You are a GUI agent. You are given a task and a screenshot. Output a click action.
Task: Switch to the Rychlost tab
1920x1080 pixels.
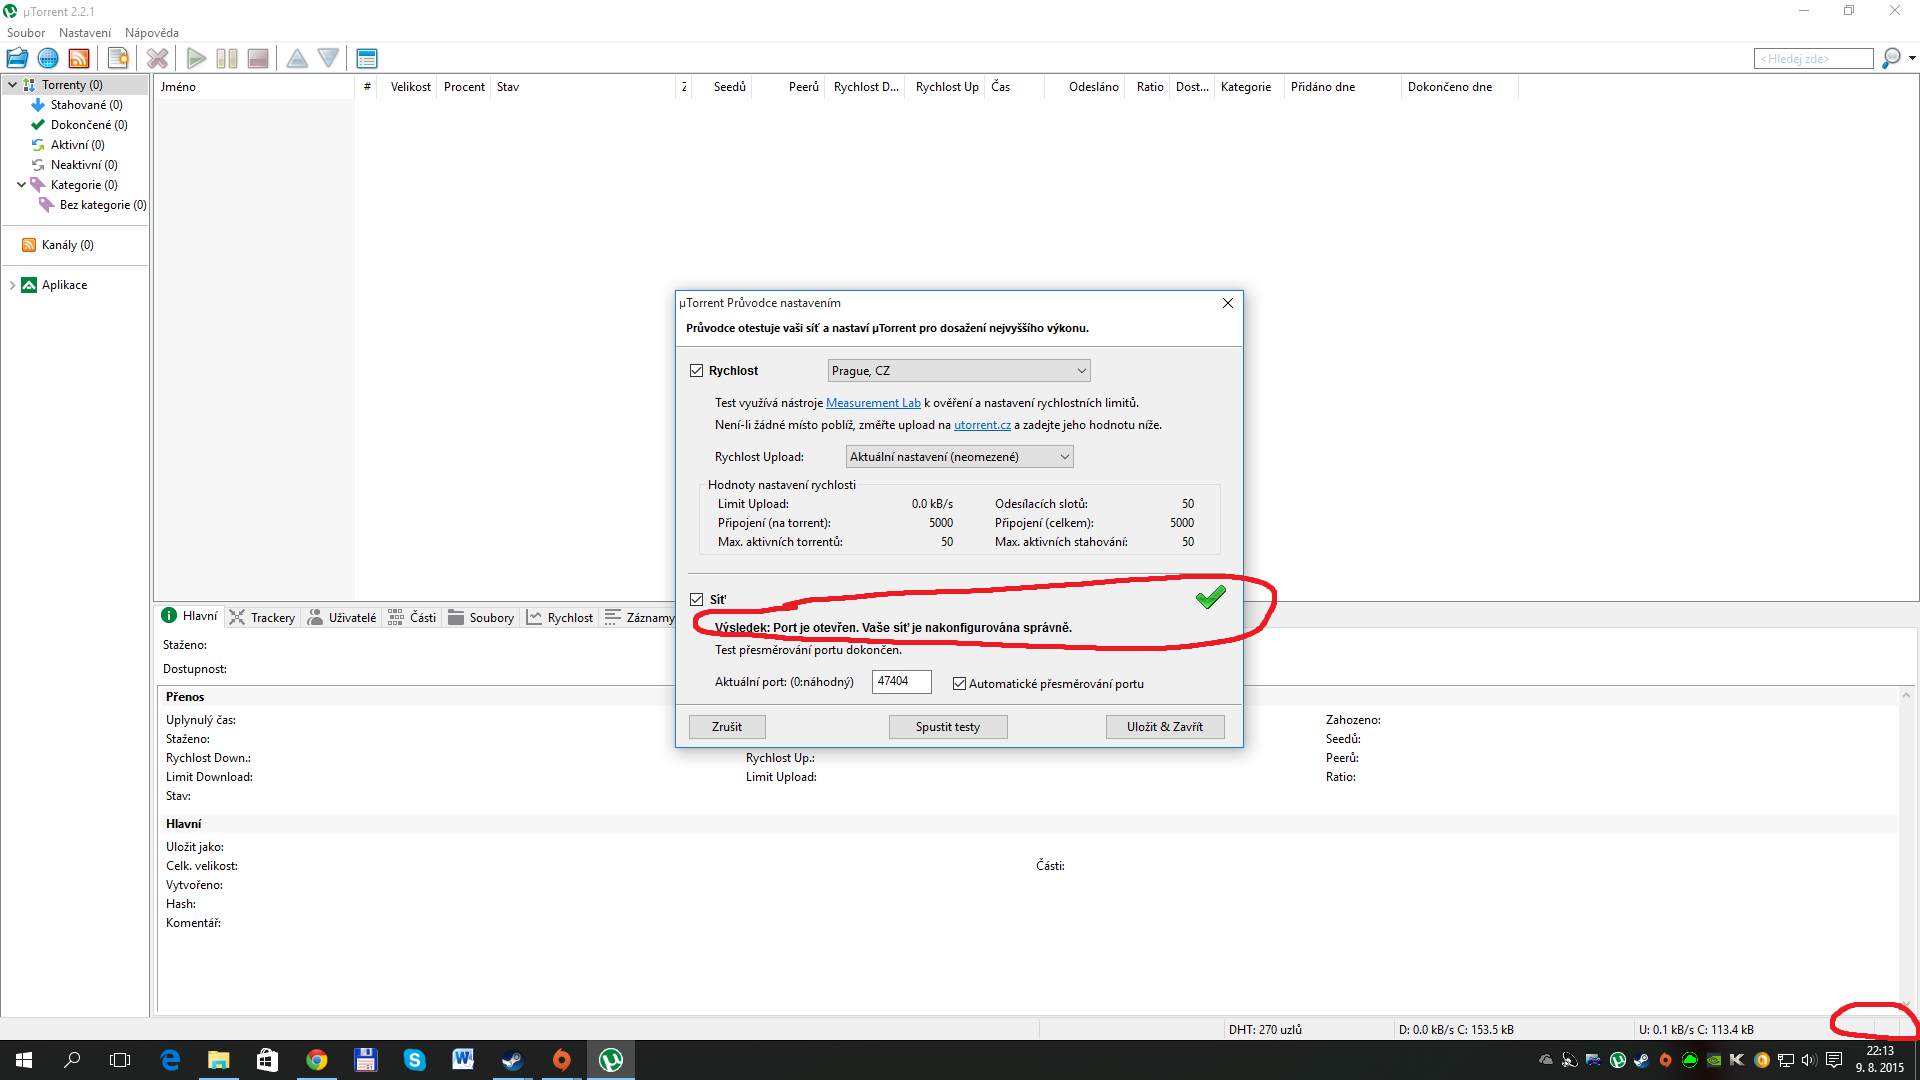click(x=560, y=618)
